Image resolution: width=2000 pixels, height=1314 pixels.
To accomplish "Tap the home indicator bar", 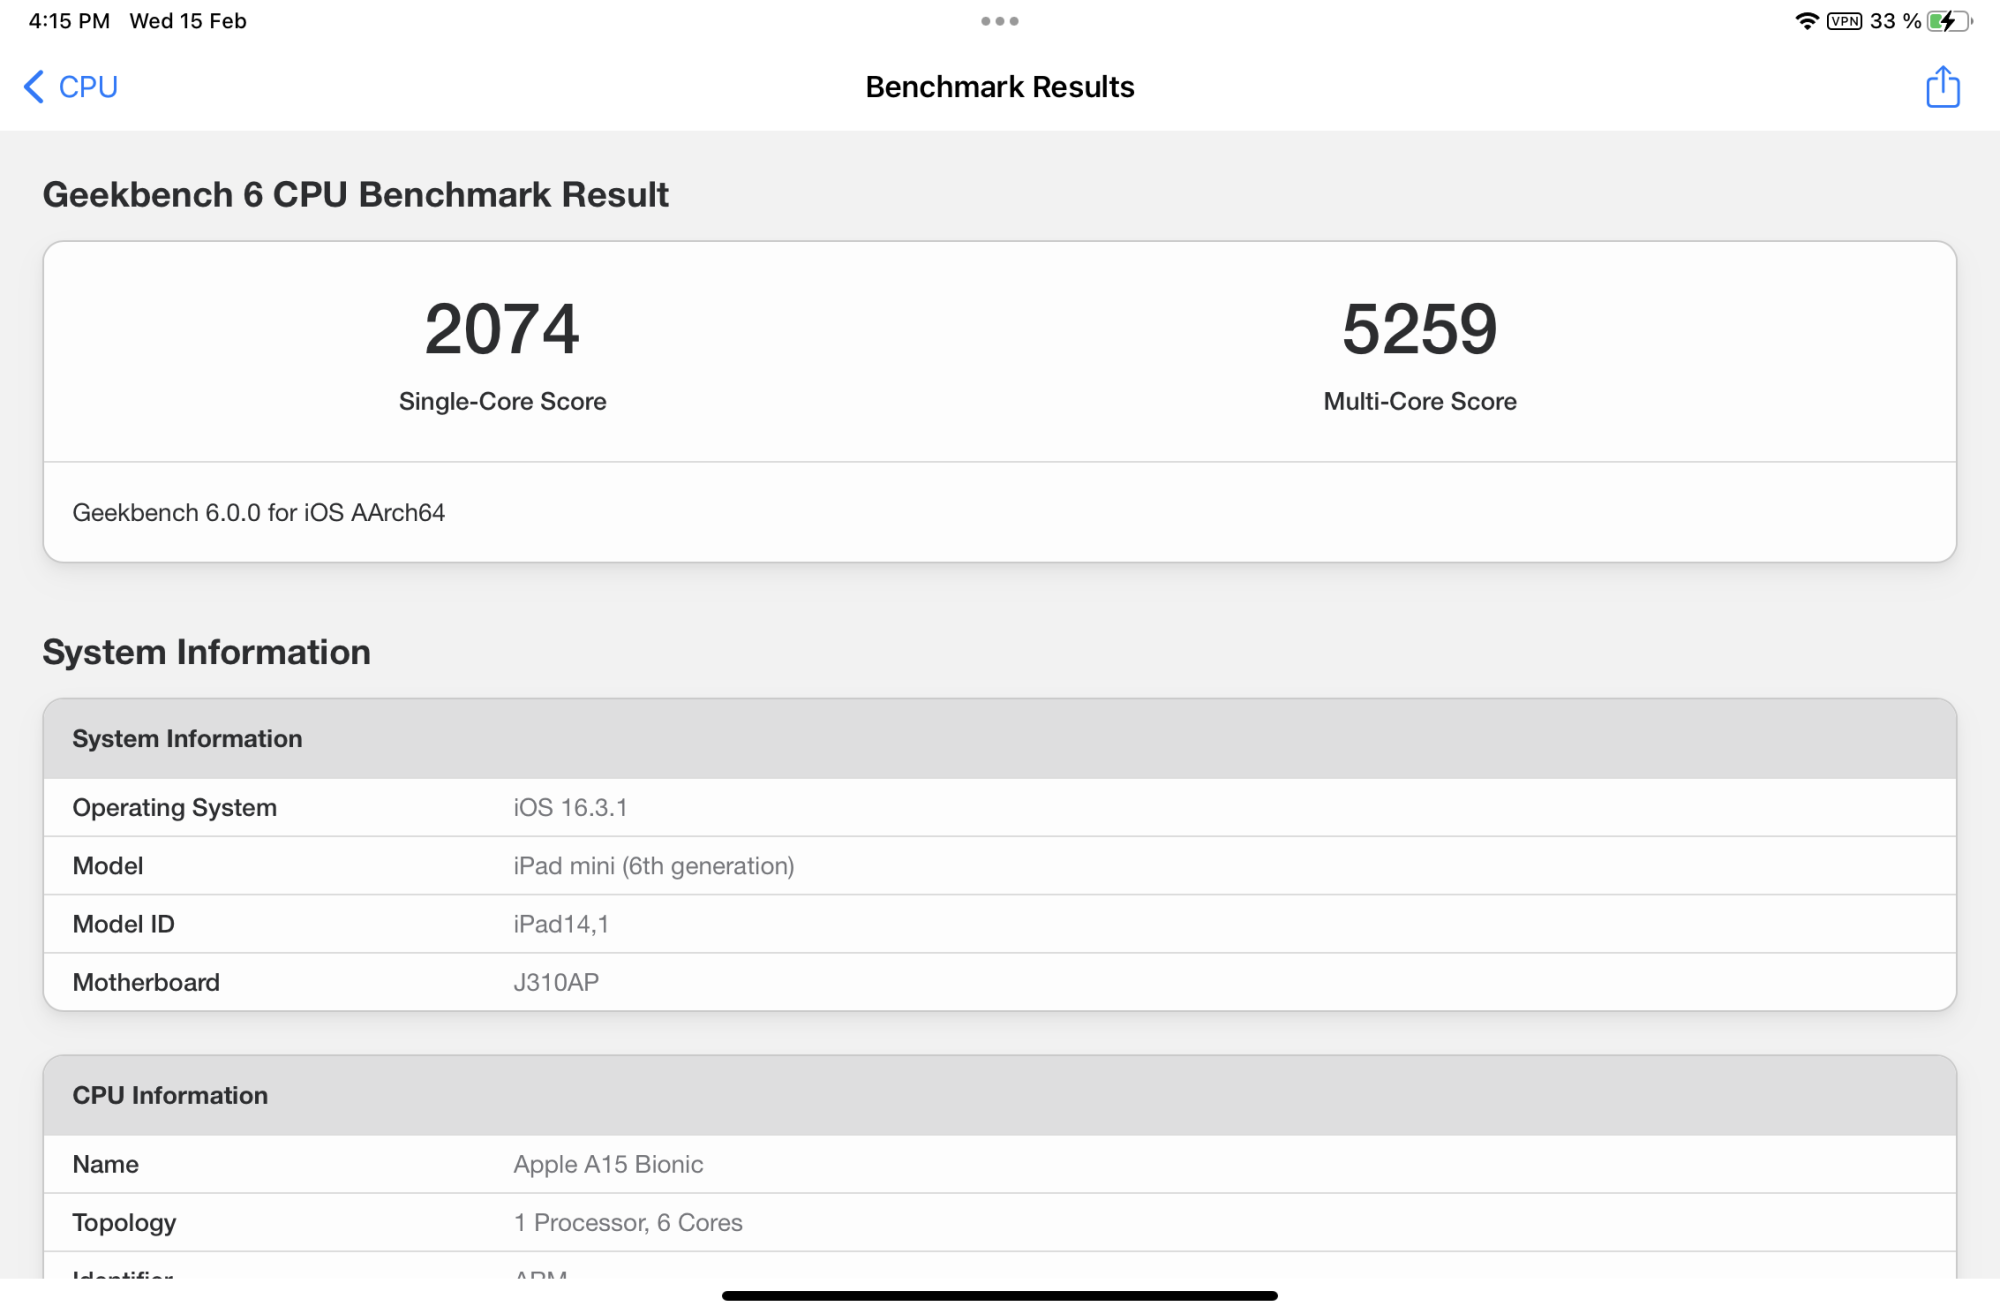I will point(999,1296).
